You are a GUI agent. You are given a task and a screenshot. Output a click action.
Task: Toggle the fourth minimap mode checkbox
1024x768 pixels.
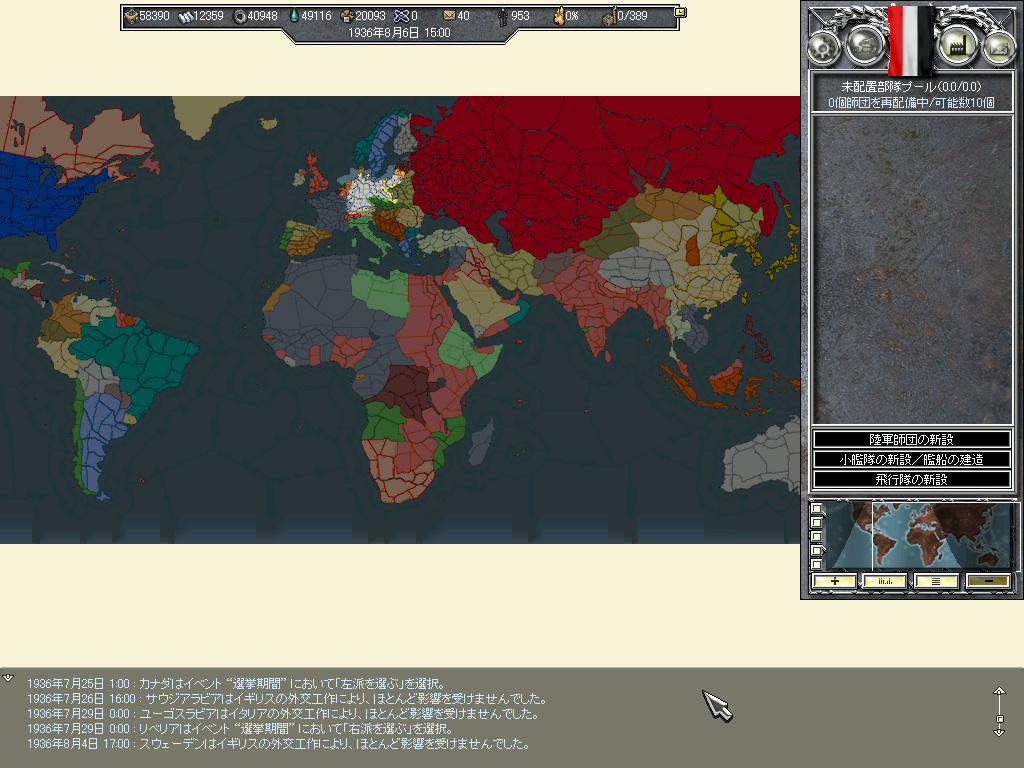[x=816, y=550]
